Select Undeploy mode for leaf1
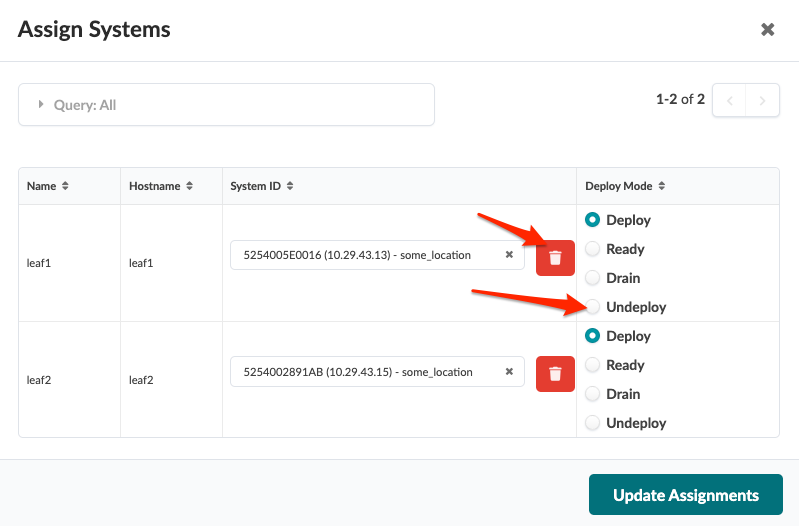This screenshot has width=799, height=526. tap(594, 307)
